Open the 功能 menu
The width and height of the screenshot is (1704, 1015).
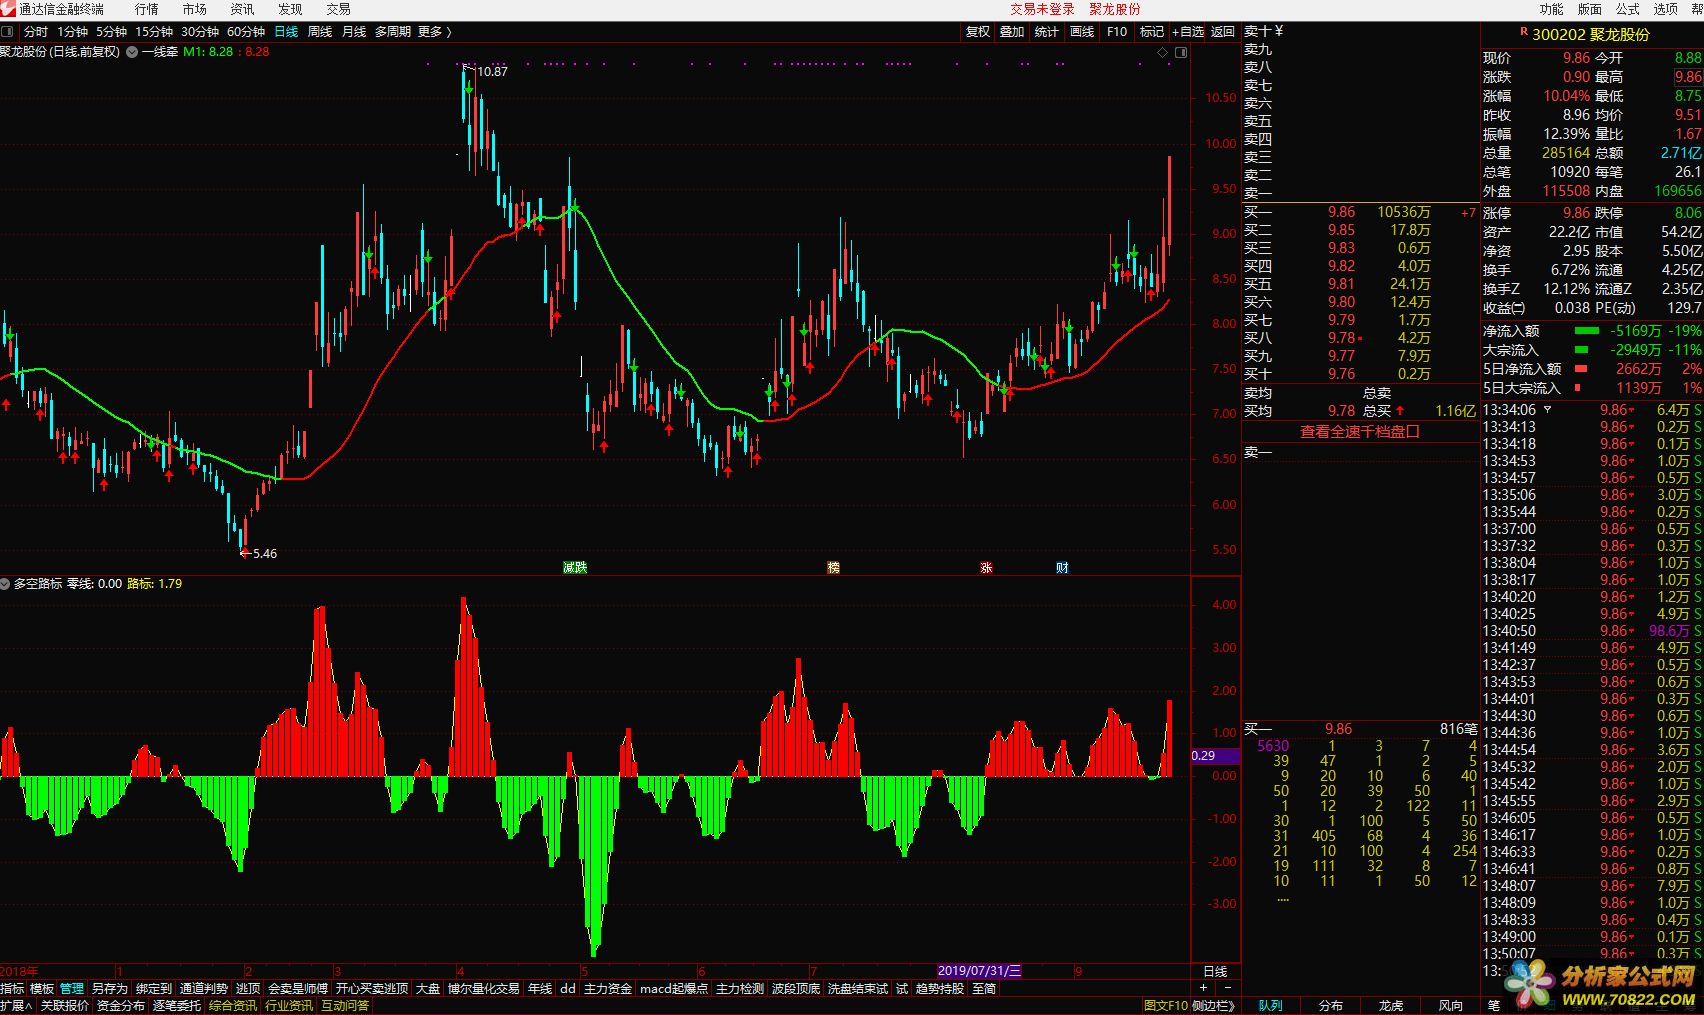(1551, 9)
